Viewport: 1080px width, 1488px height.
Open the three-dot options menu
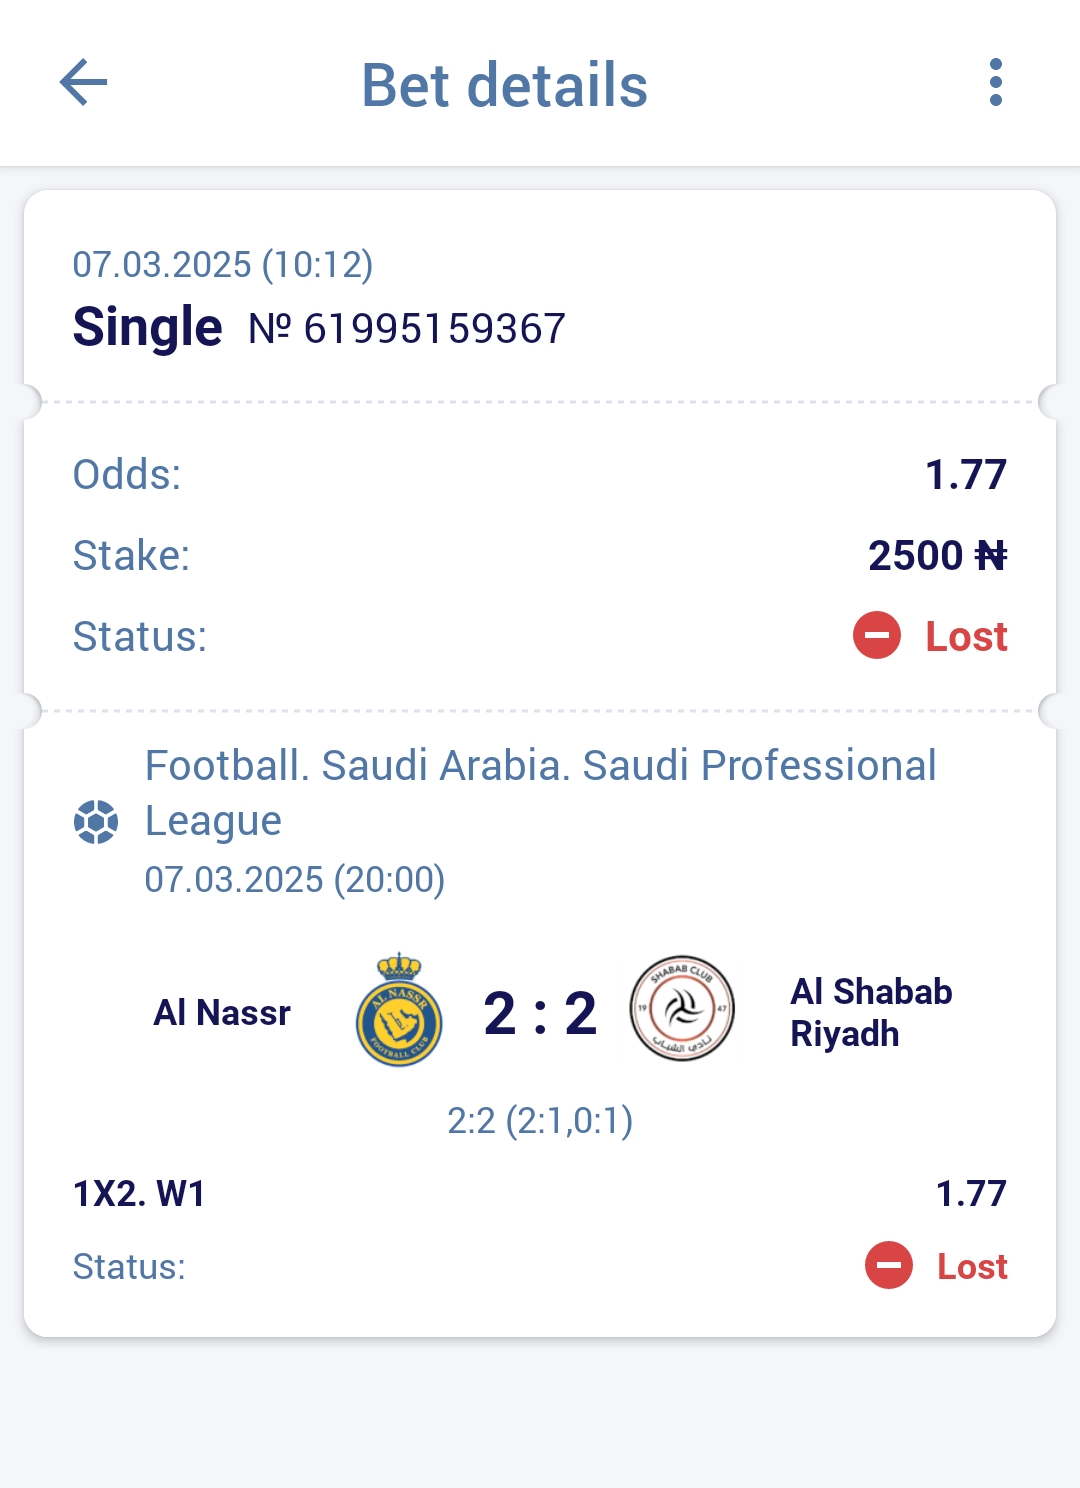click(995, 82)
